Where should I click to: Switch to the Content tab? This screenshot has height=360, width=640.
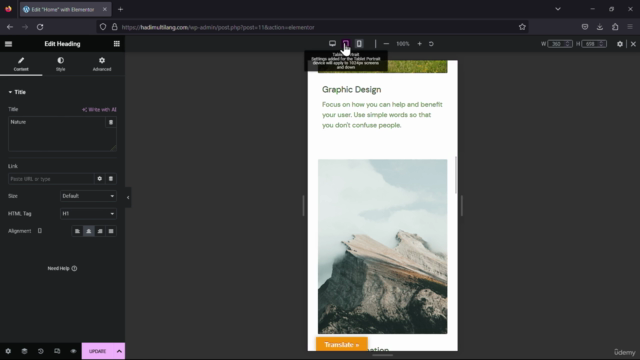point(21,64)
